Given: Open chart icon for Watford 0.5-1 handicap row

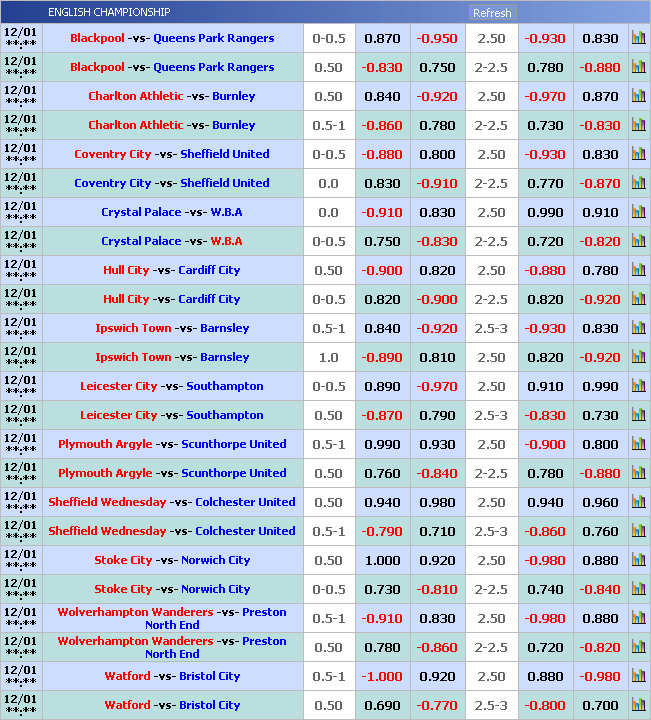Looking at the screenshot, I should [638, 676].
